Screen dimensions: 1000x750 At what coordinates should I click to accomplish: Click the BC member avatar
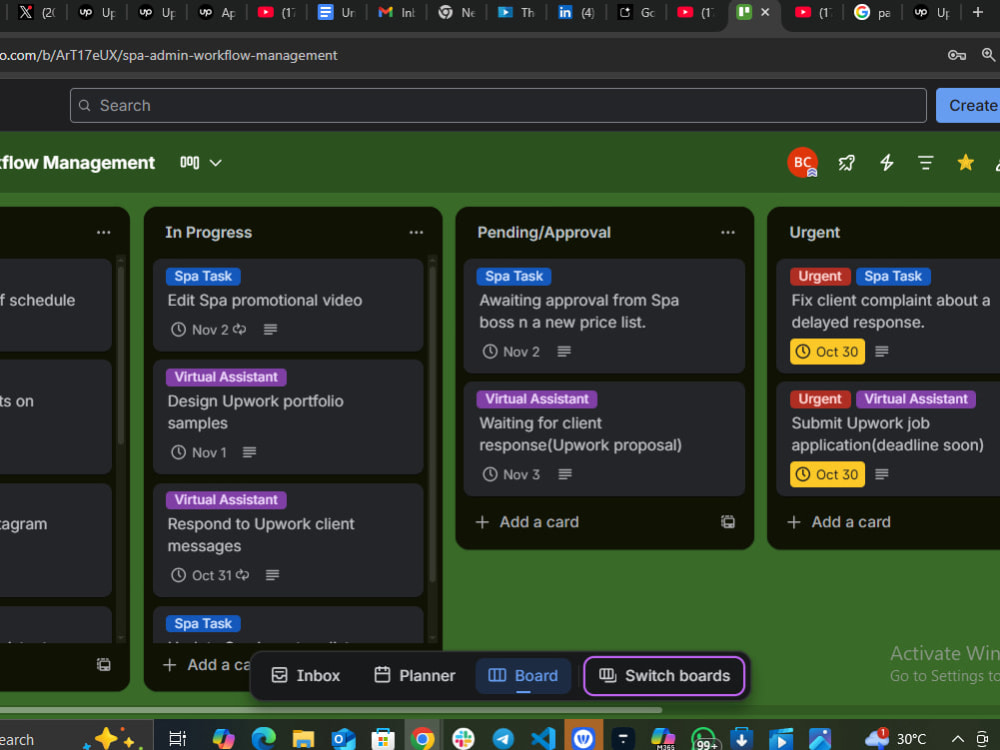pos(802,163)
